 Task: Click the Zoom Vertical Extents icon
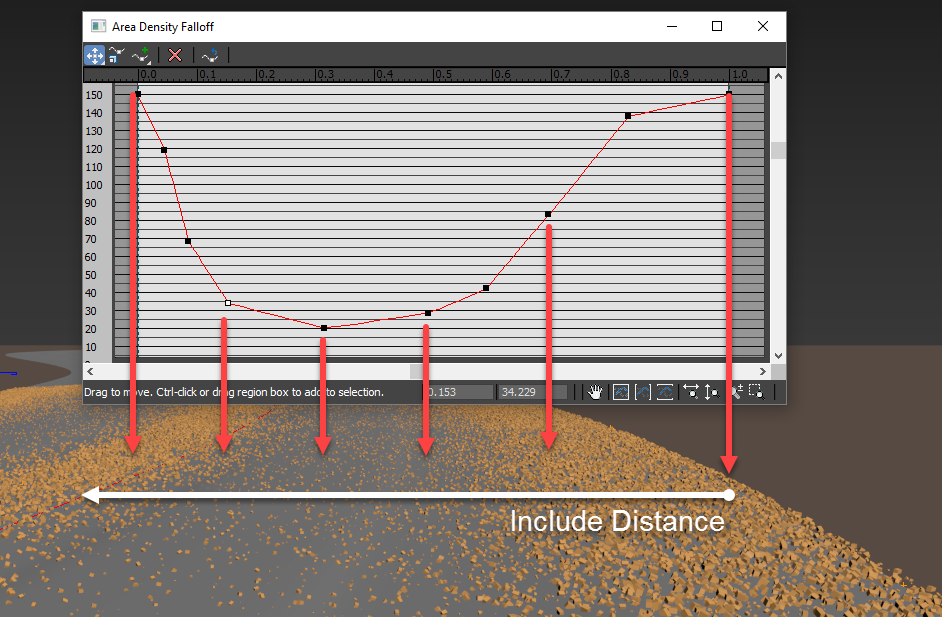pos(665,392)
